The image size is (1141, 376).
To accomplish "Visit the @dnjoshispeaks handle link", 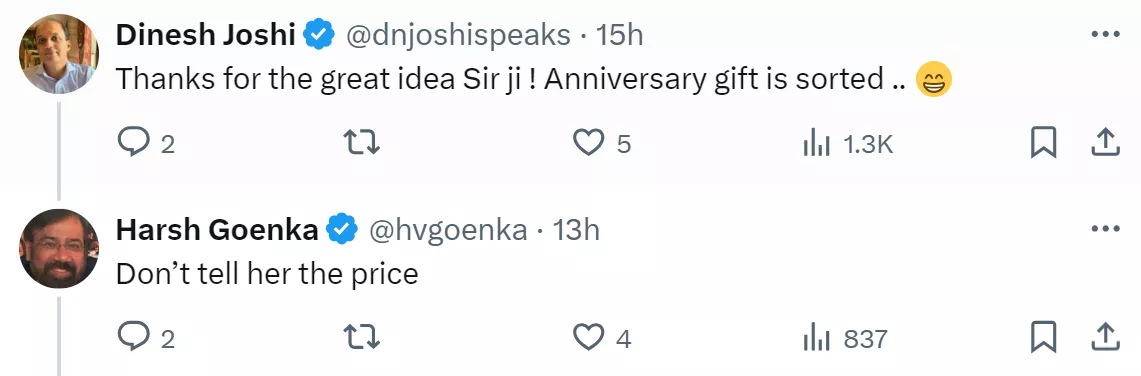I will pos(457,36).
